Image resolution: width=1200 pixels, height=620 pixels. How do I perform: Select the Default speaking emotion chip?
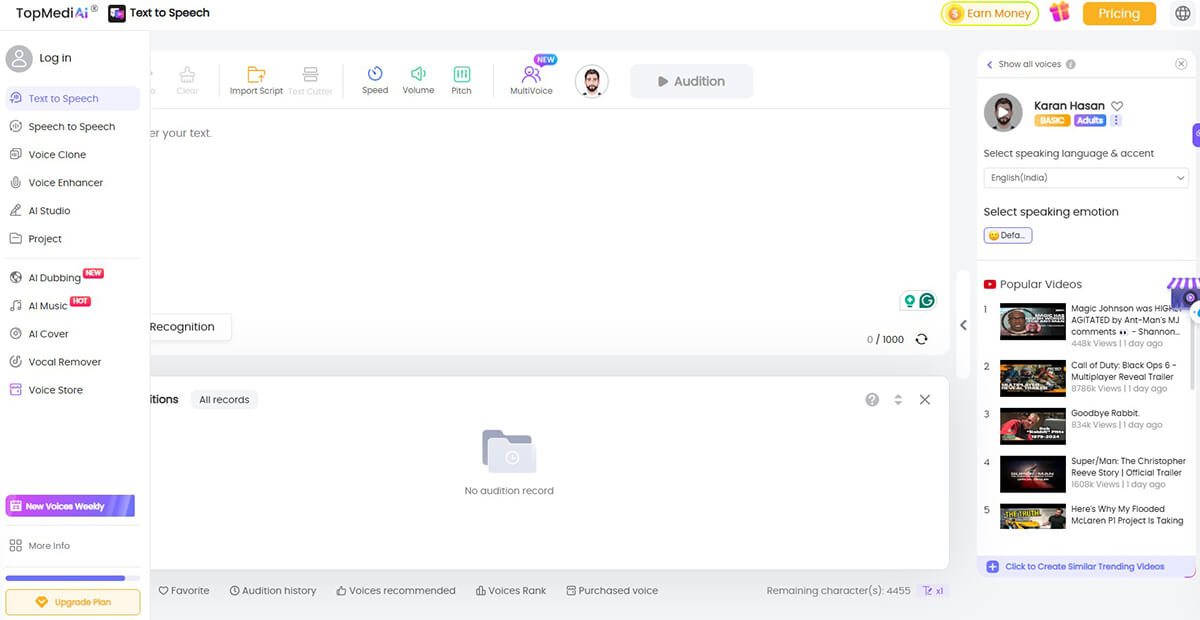[x=1008, y=236]
